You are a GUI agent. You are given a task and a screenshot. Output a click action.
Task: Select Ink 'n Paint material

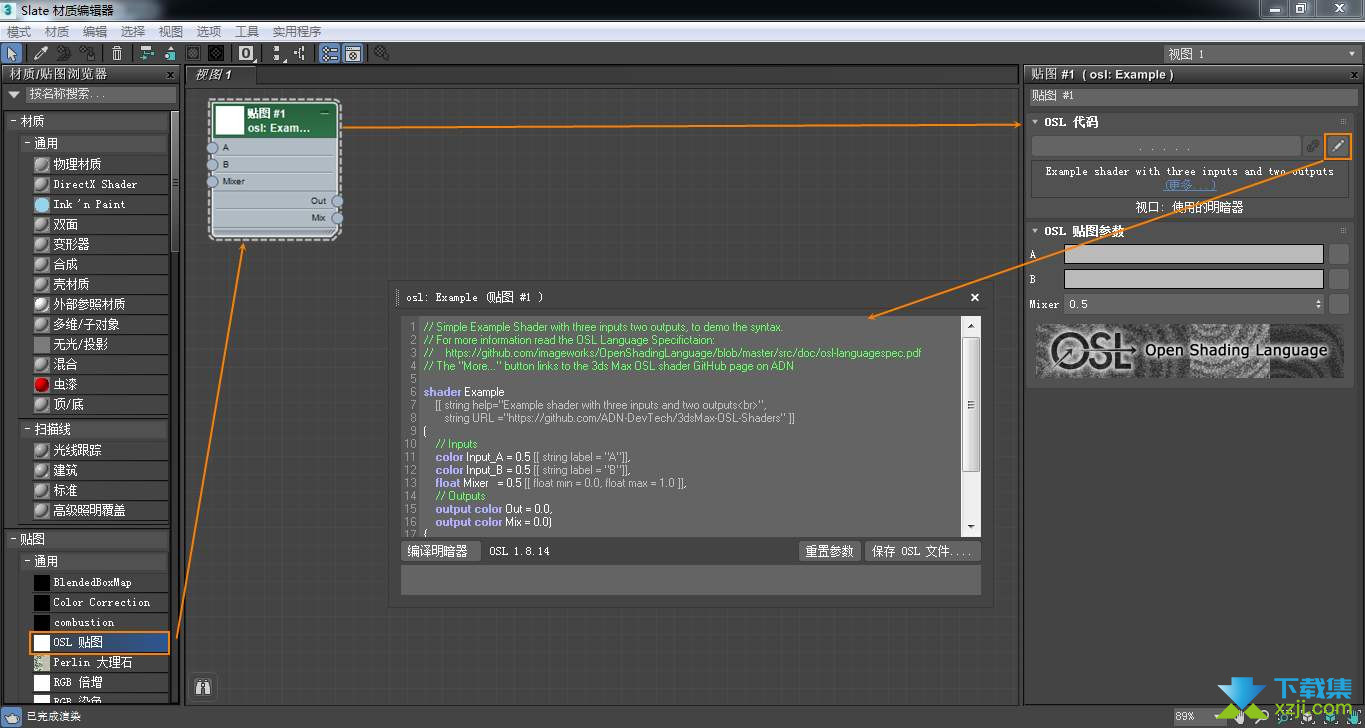click(x=99, y=204)
